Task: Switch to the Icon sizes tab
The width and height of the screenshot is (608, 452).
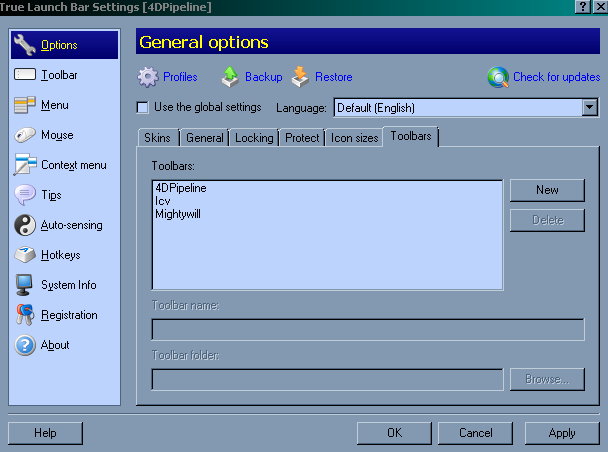Action: coord(354,138)
